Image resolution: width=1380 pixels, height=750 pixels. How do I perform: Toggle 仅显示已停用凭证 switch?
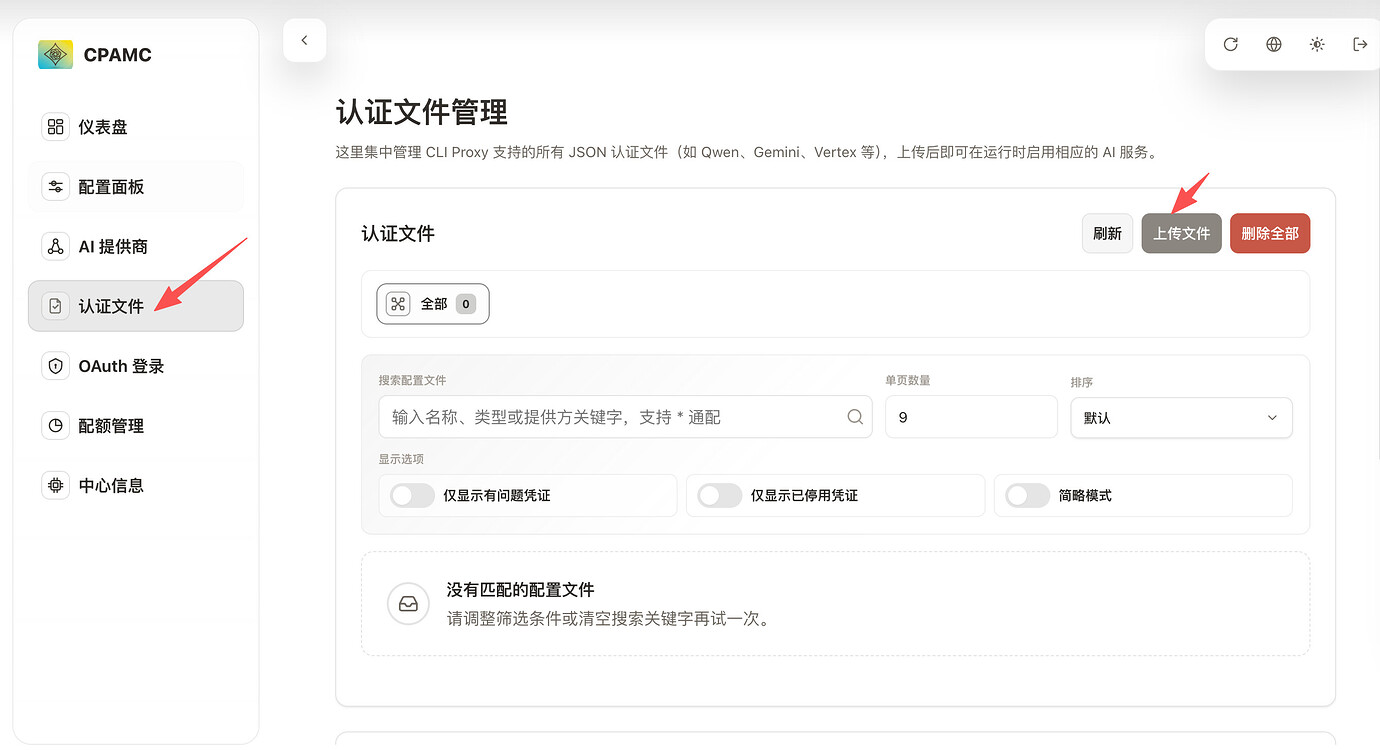[720, 495]
